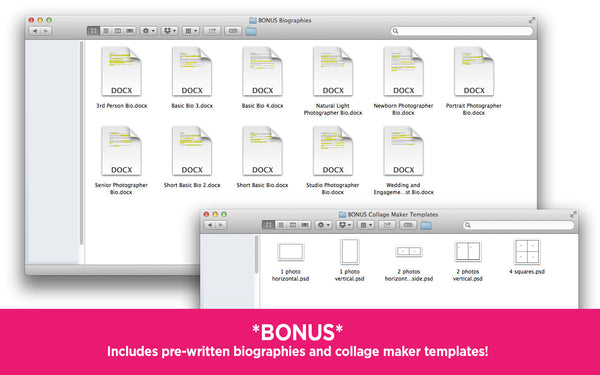Click '1 photo vertical.psd' file name label
This screenshot has height=375, width=600.
click(x=349, y=275)
